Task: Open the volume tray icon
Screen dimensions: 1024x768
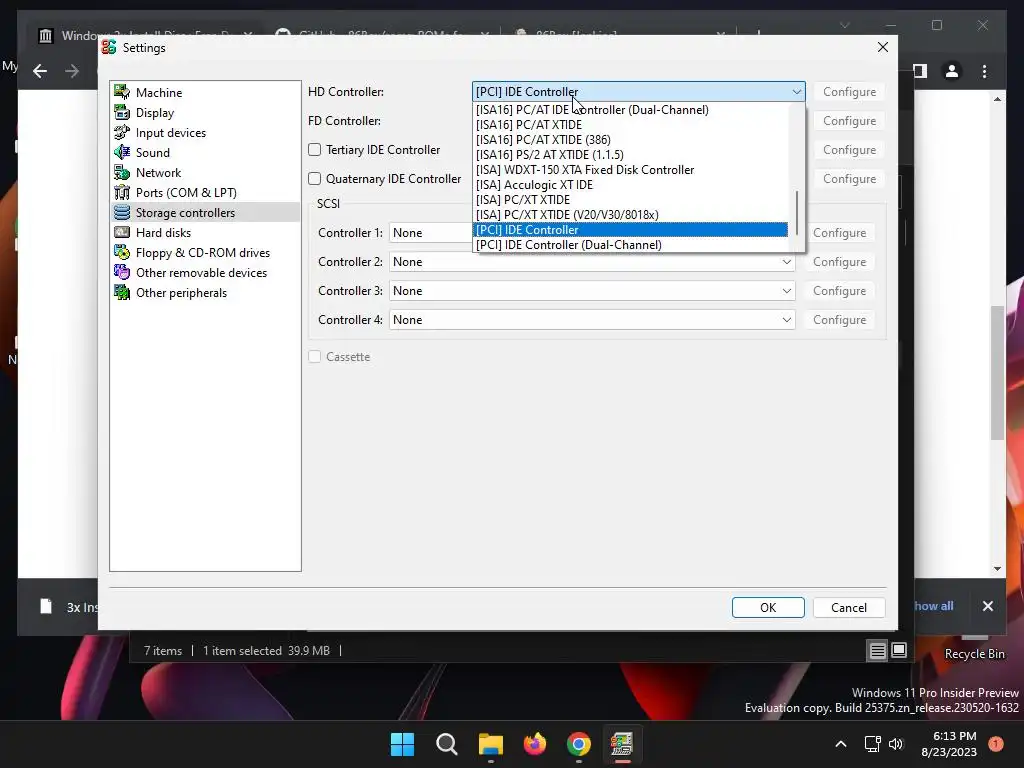Action: click(896, 744)
